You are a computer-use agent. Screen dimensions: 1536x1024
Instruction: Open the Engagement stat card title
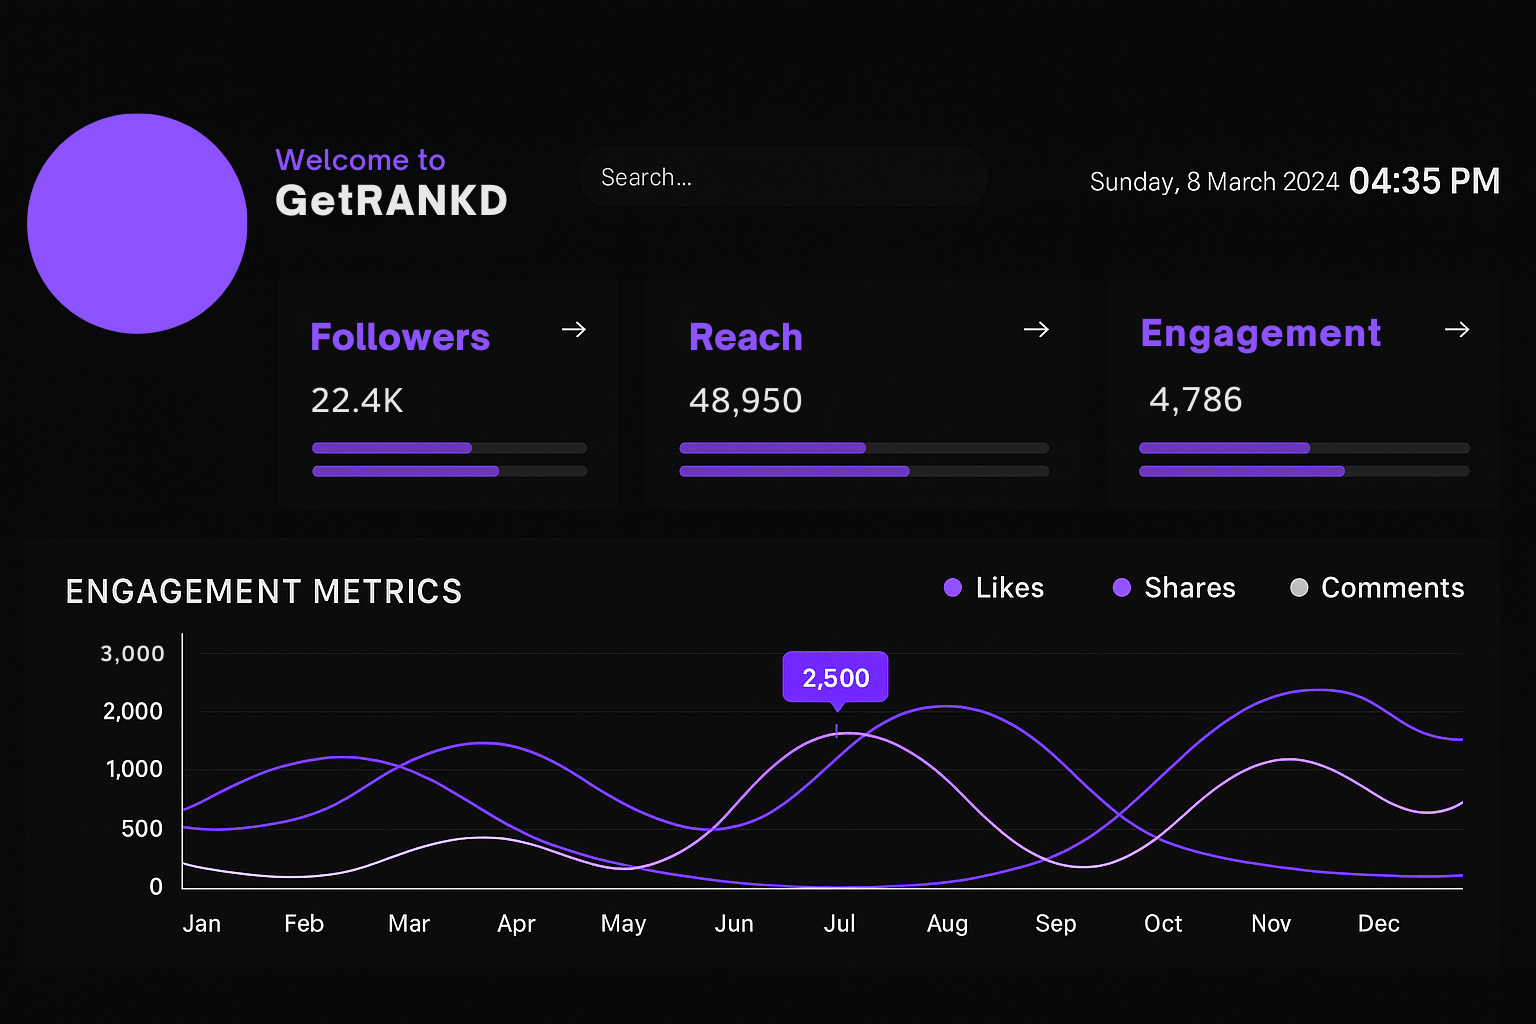pos(1261,334)
